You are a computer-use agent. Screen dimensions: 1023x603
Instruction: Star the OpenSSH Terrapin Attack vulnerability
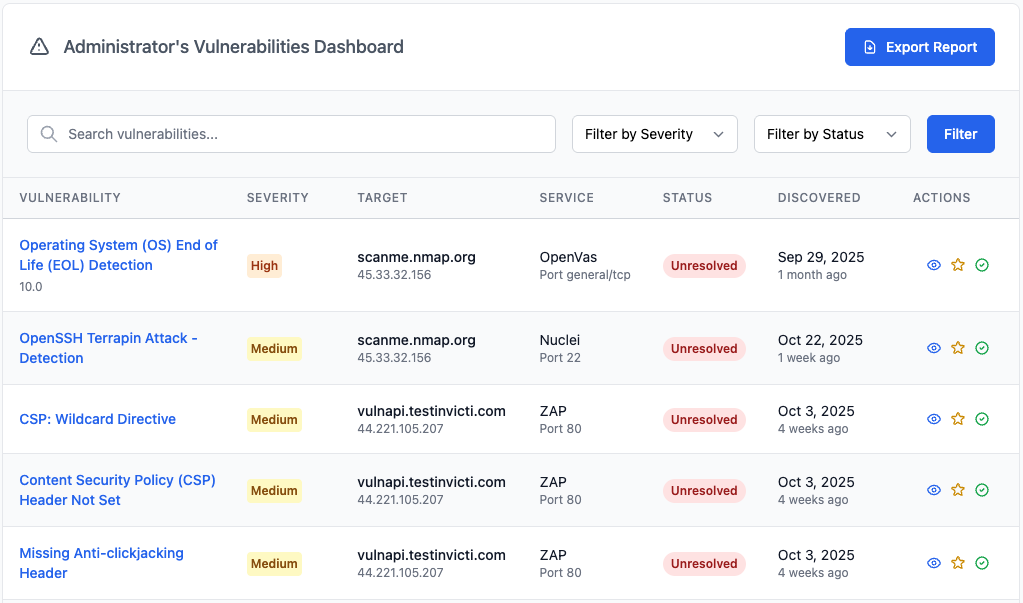coord(957,348)
